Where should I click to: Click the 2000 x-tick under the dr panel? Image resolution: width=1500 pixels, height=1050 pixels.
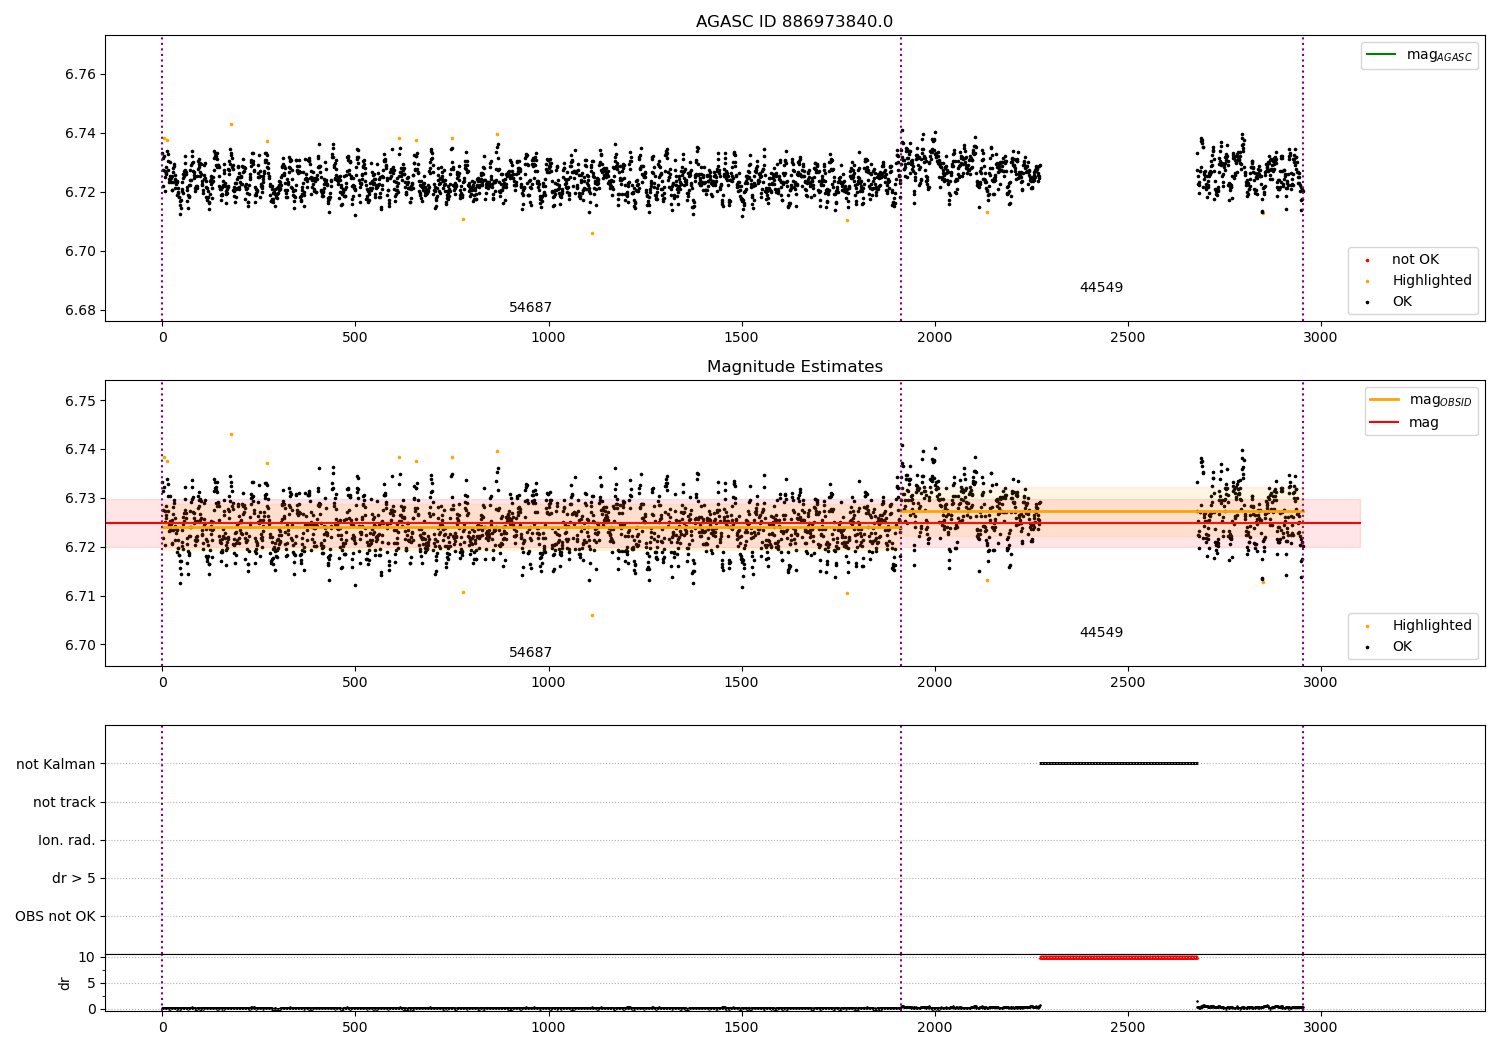coord(935,1026)
